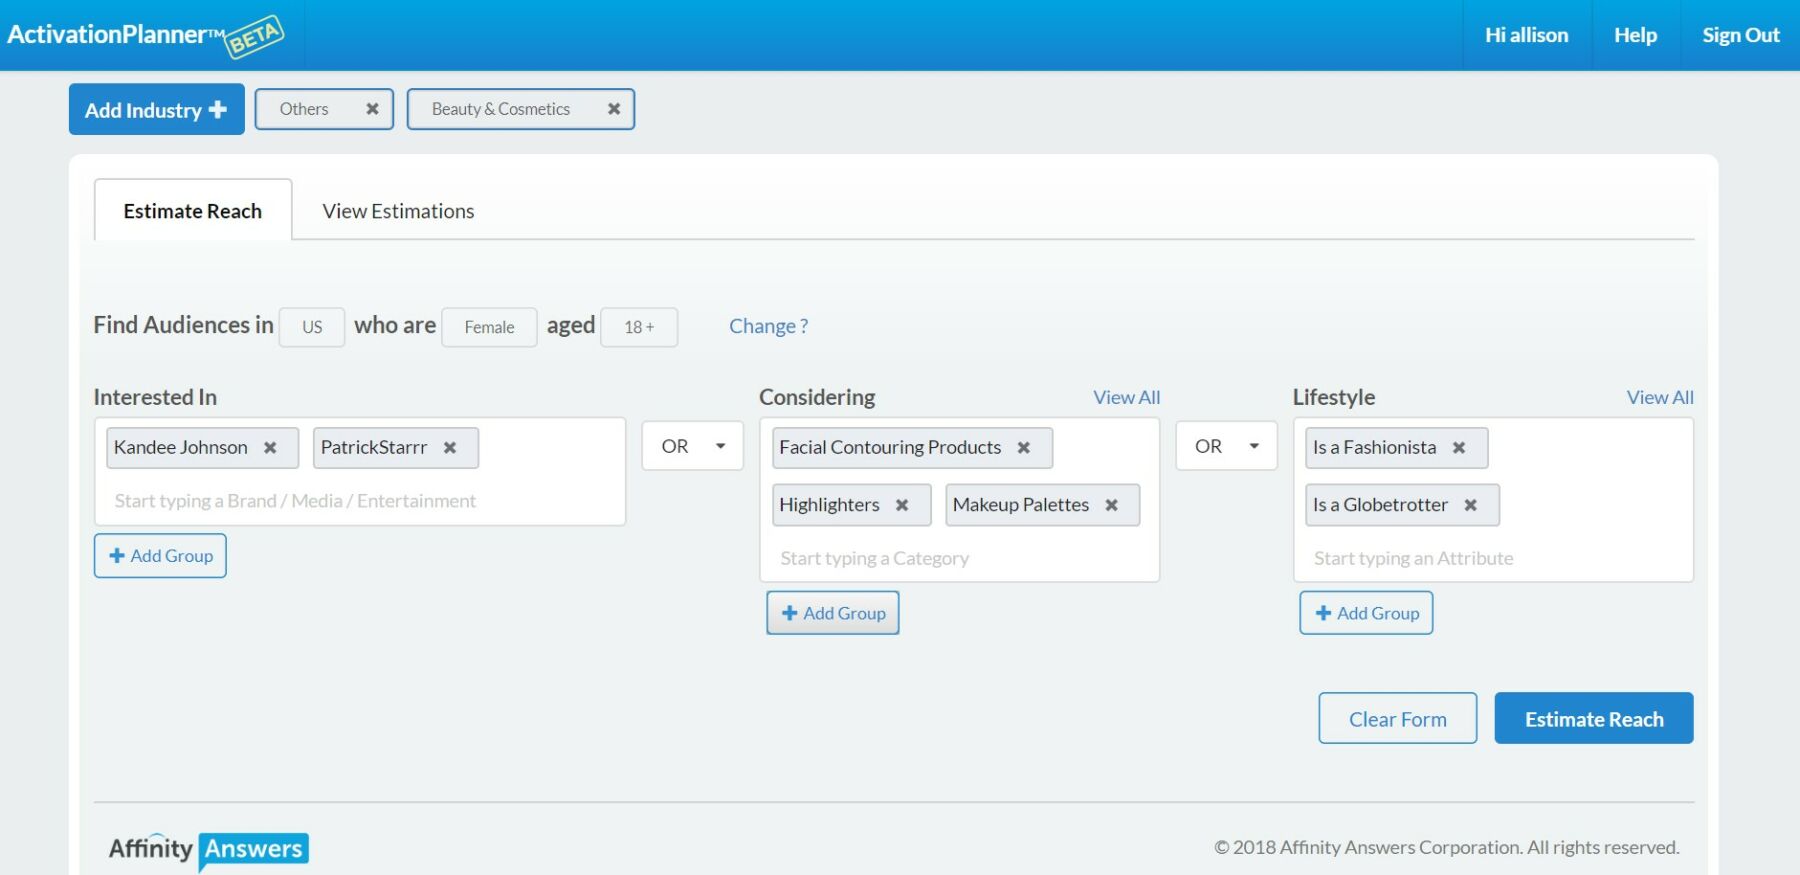Remove the Others industry tag
1800x875 pixels.
(x=372, y=109)
